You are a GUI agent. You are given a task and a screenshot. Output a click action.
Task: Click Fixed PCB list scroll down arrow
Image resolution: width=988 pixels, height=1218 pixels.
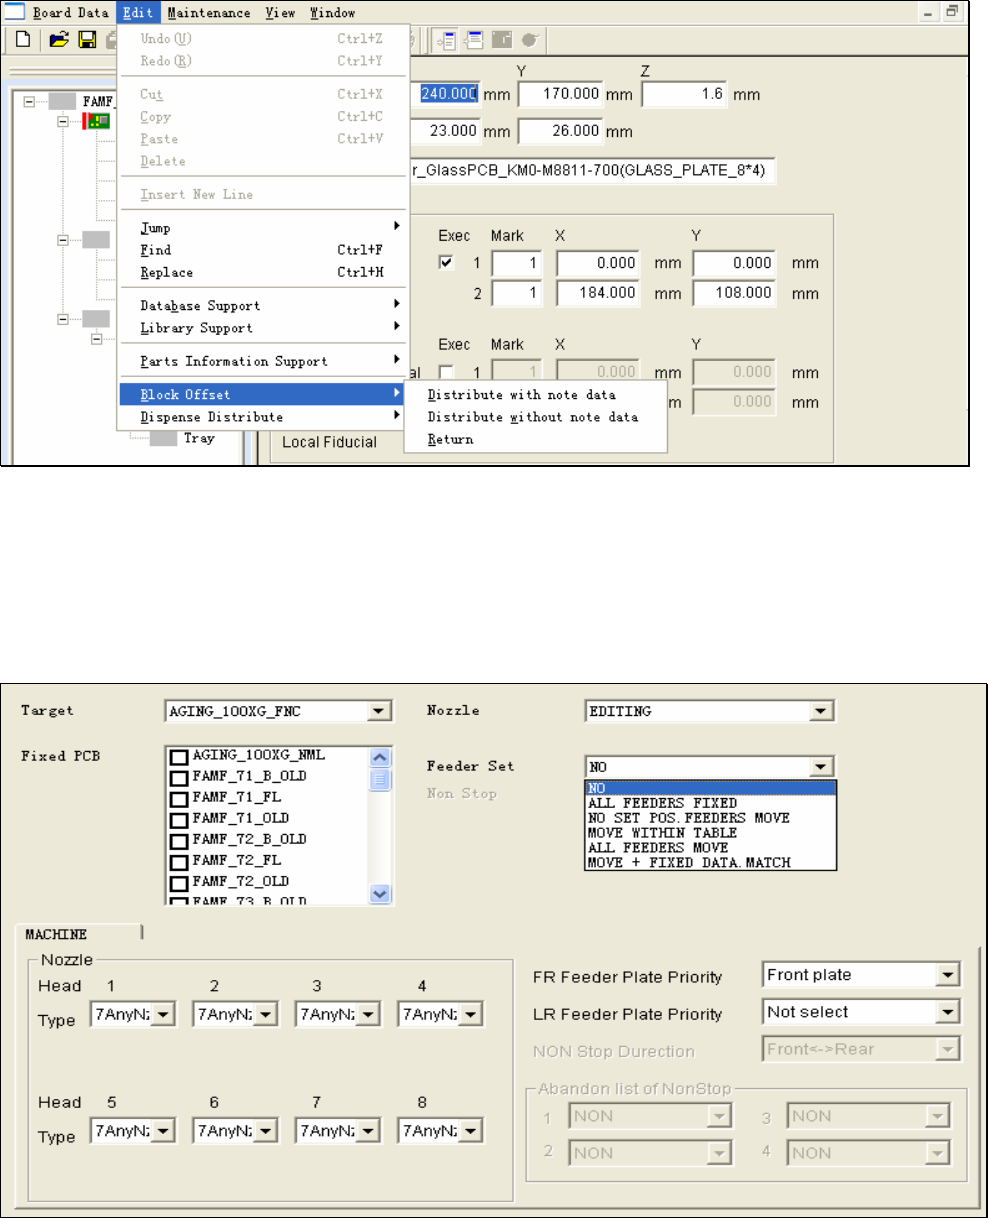pyautogui.click(x=379, y=894)
